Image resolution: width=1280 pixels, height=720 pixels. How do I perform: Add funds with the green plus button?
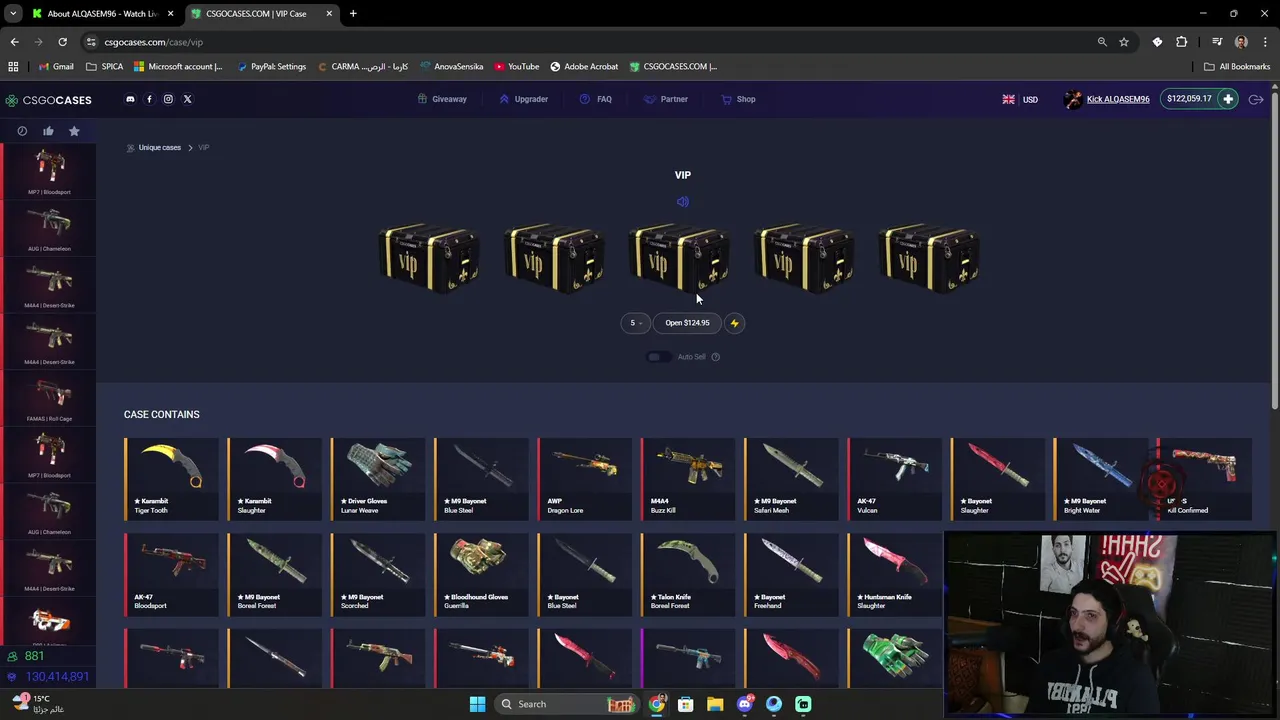point(1228,99)
